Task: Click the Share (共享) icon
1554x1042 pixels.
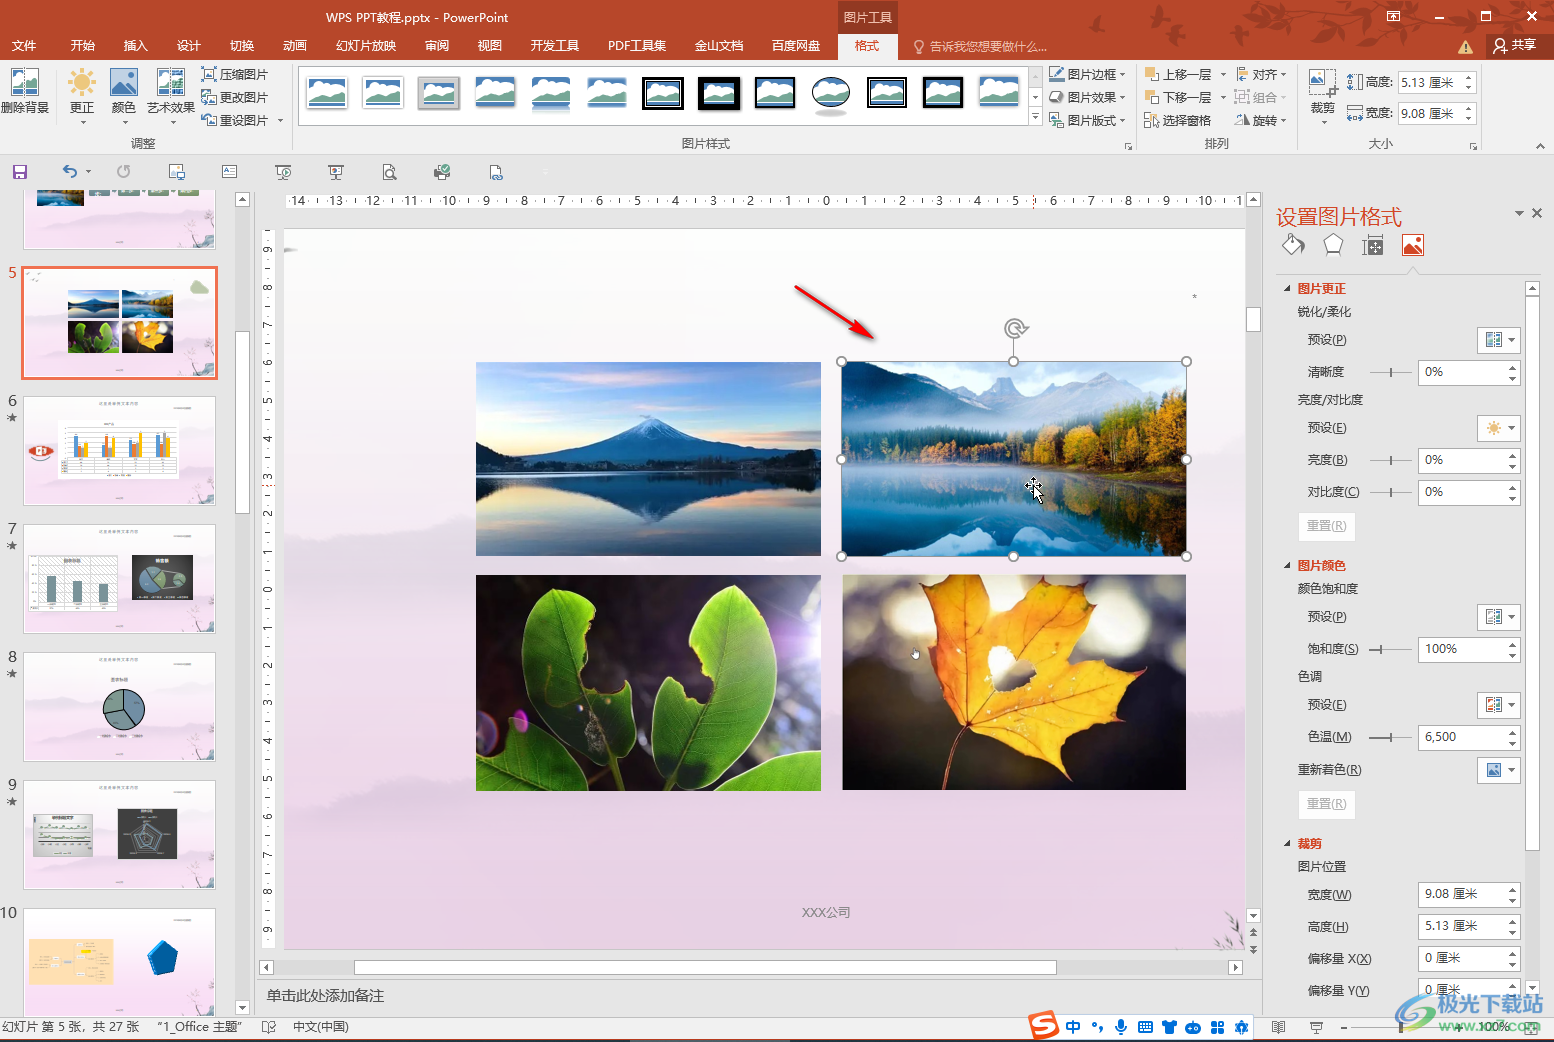Action: pos(1514,45)
